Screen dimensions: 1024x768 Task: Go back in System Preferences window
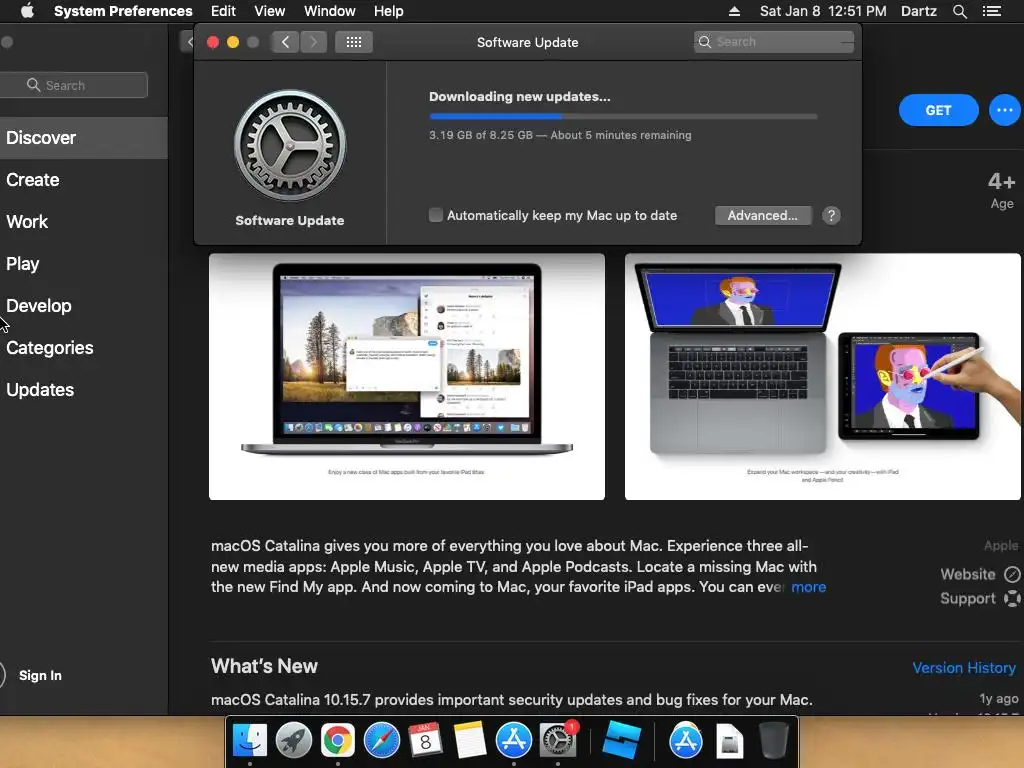click(285, 42)
